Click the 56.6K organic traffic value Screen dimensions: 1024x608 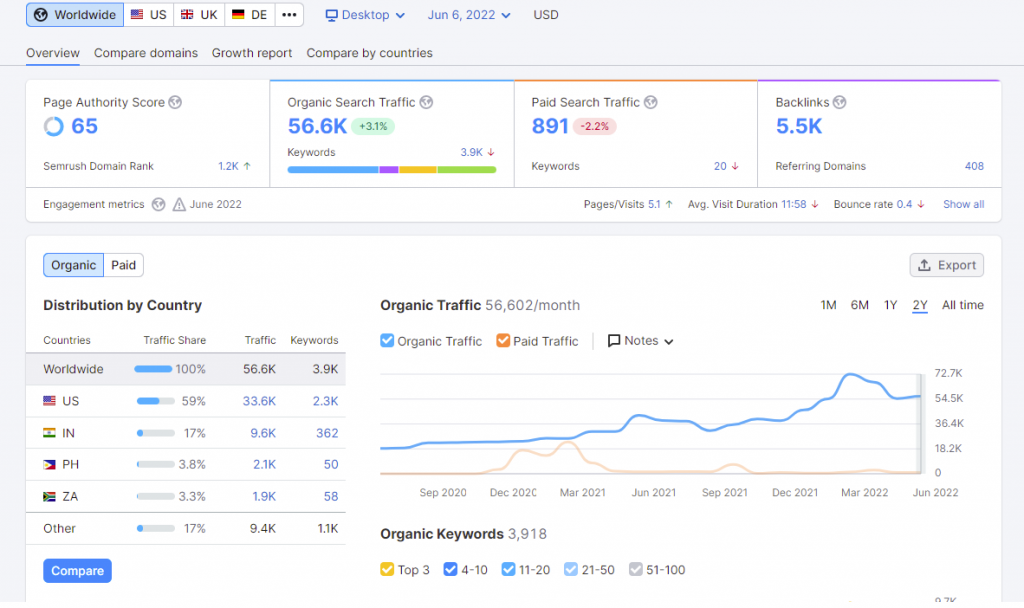(x=317, y=126)
